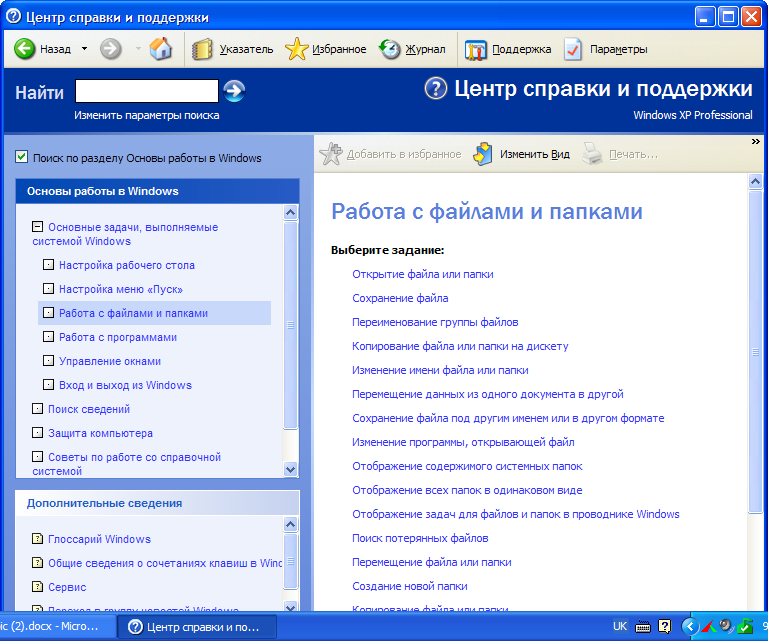768x641 pixels.
Task: Open Общие сведения о сочетаниях клавиш icon
Action: pos(37,563)
